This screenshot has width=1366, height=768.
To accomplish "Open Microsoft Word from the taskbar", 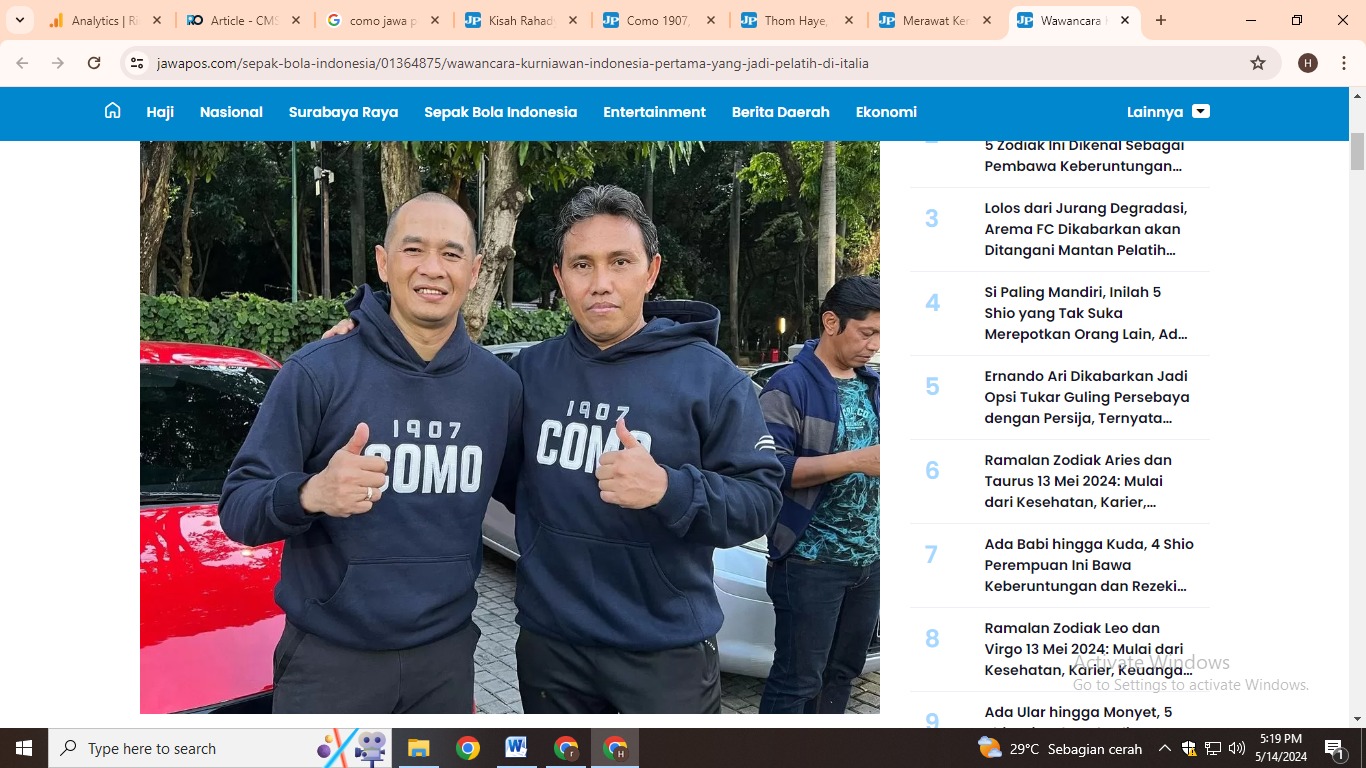I will (516, 748).
